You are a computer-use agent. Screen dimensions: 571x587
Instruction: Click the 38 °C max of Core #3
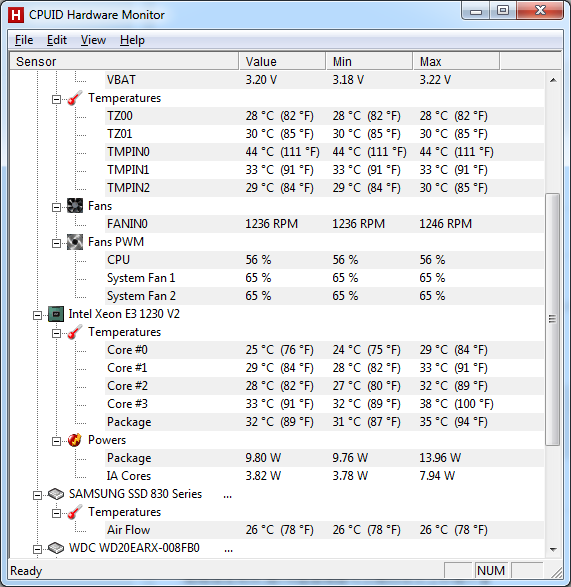pyautogui.click(x=456, y=404)
